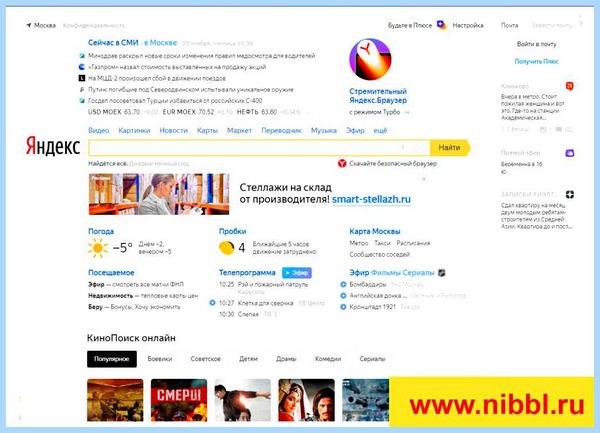
Task: Click the play icon before Английская доика
Action: point(343,295)
